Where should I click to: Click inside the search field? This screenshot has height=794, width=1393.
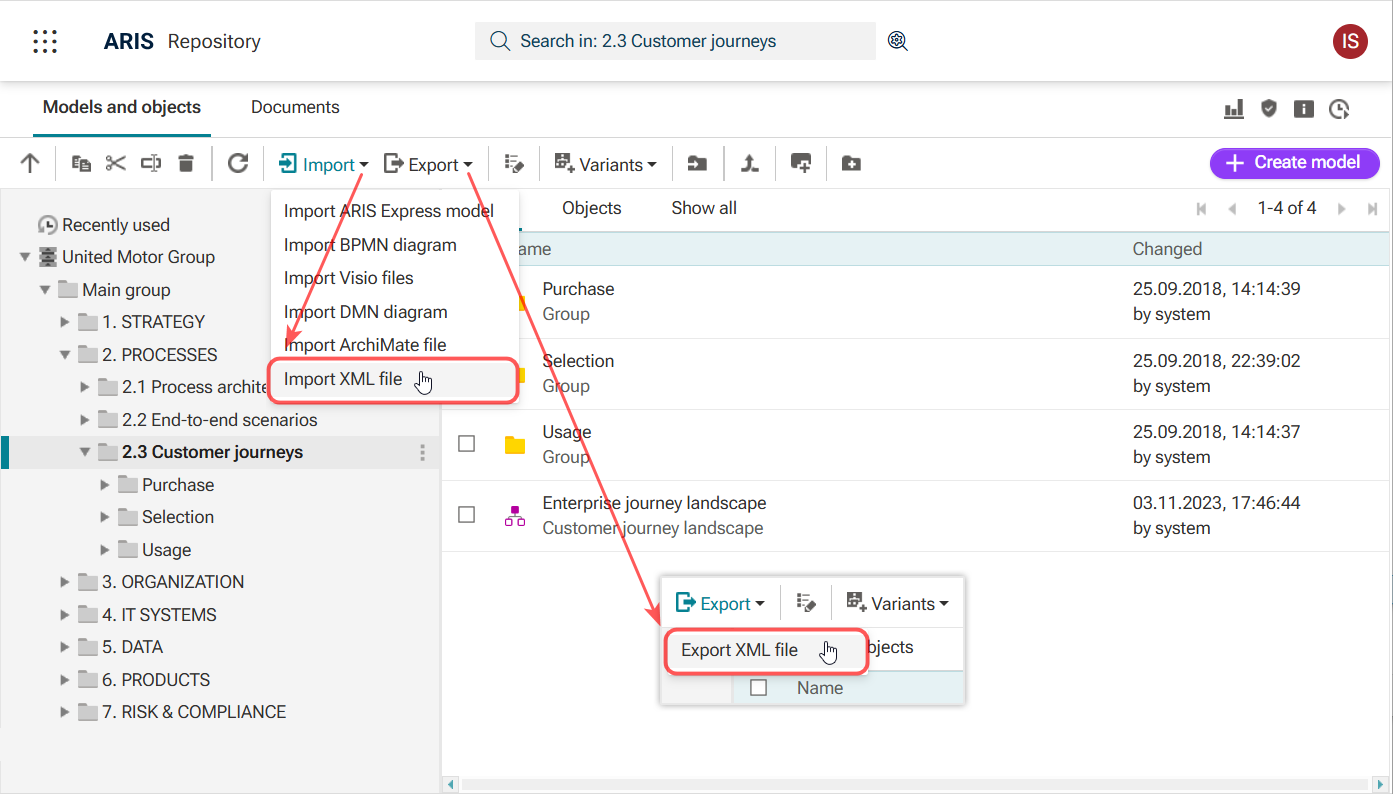(674, 41)
